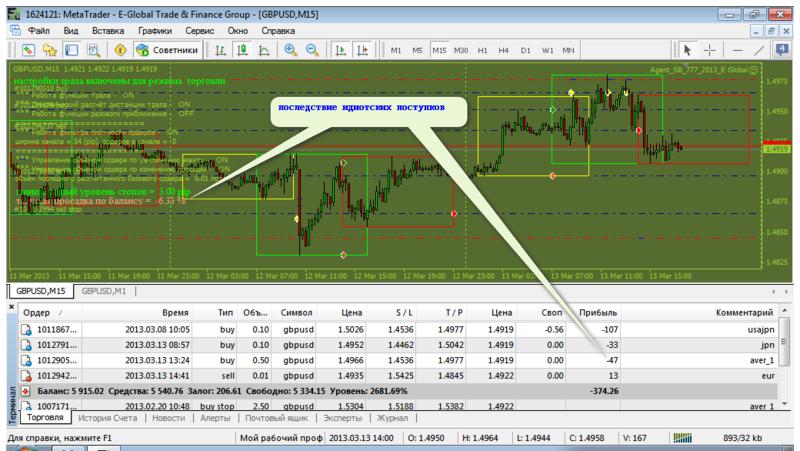Select the M15 timeframe

[439, 51]
